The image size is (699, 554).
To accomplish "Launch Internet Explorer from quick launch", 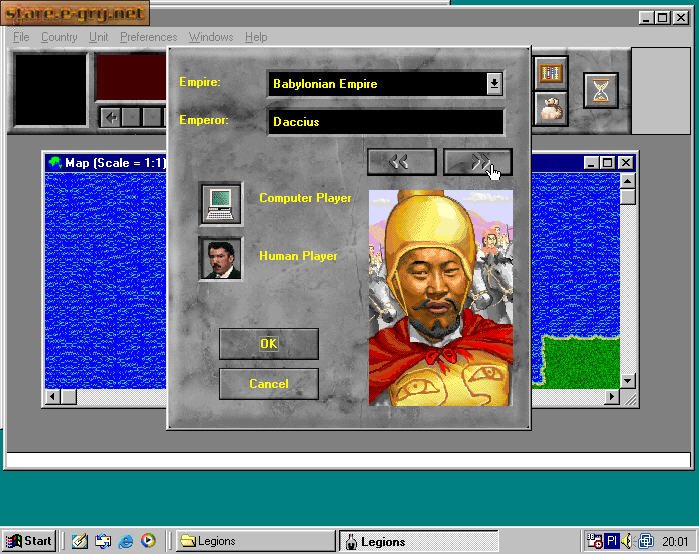I will point(126,541).
